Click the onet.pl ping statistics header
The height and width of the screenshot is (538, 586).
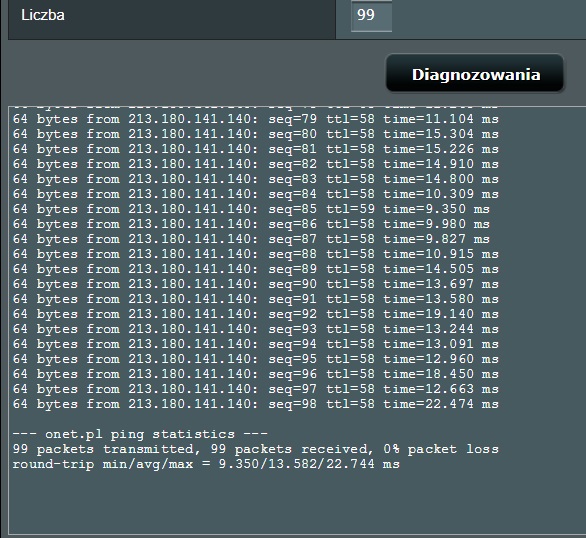140,434
